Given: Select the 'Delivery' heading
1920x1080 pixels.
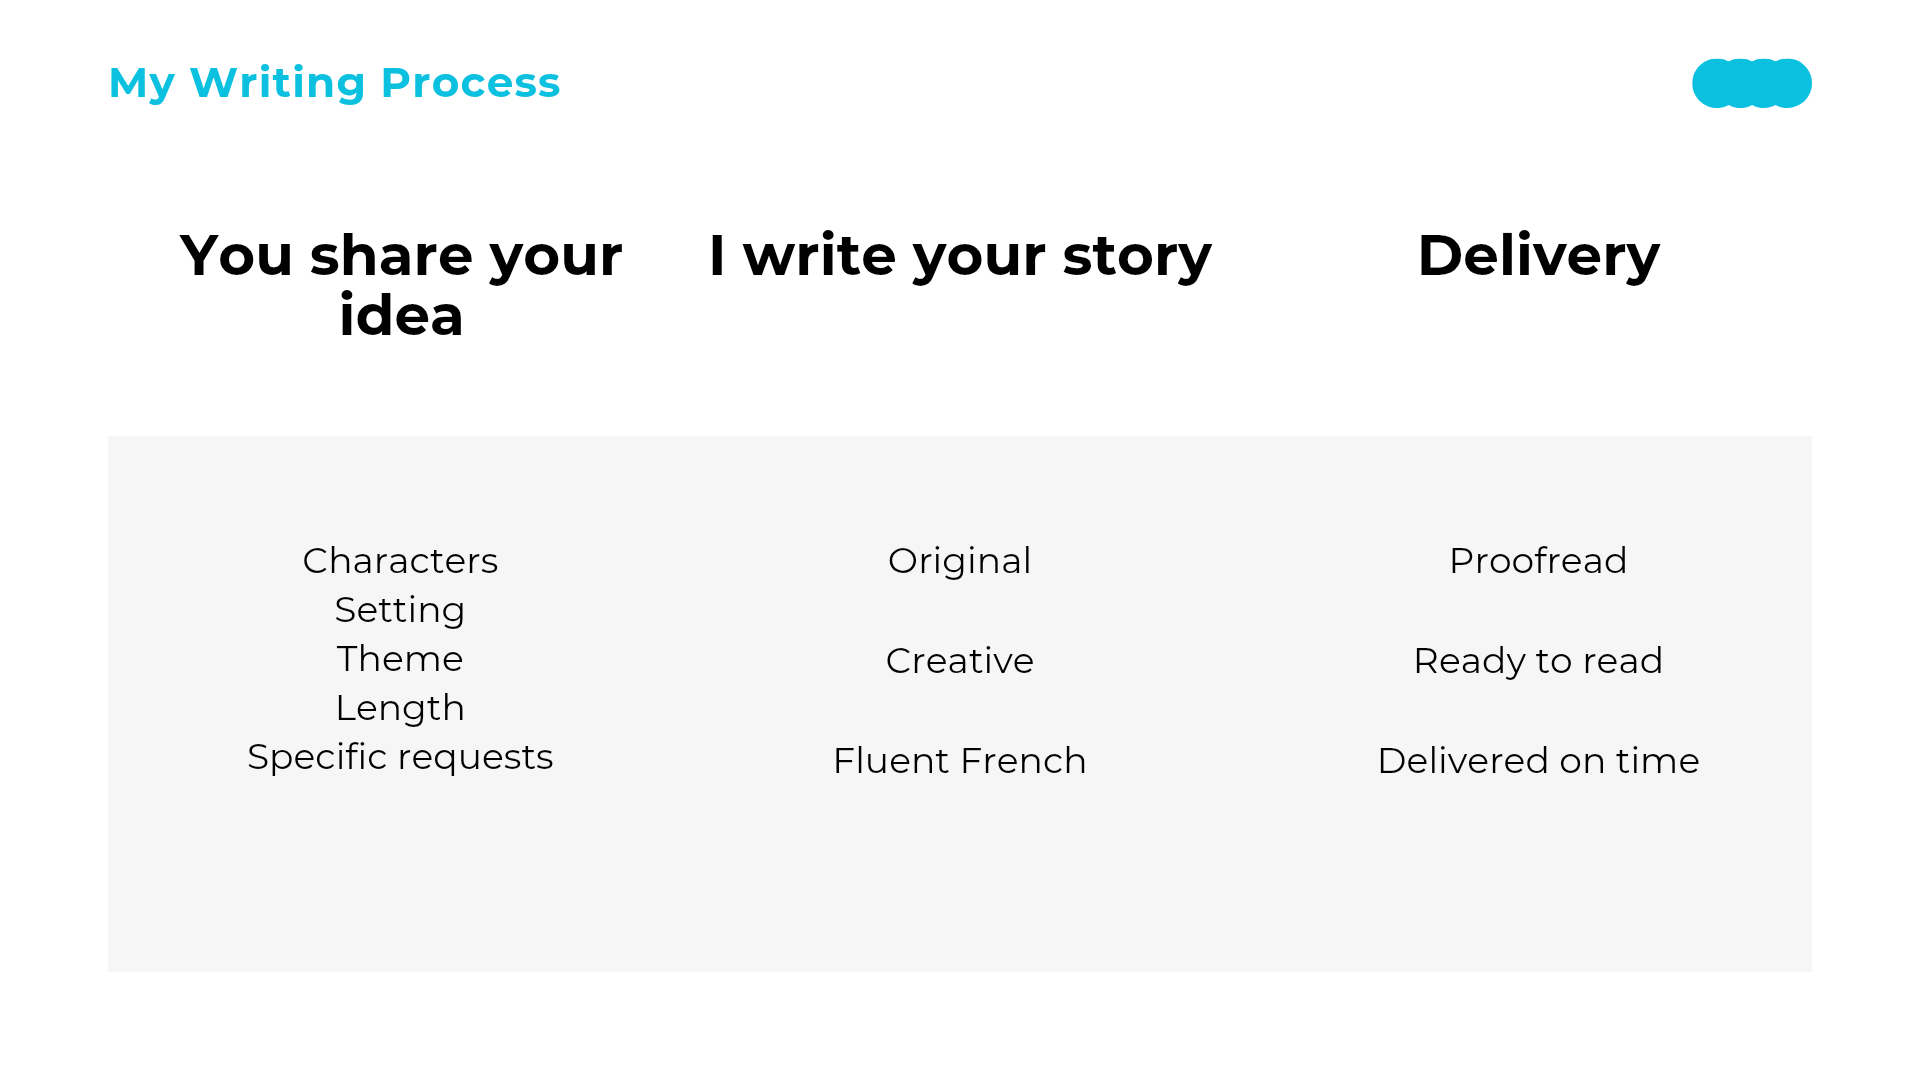Looking at the screenshot, I should [x=1538, y=256].
